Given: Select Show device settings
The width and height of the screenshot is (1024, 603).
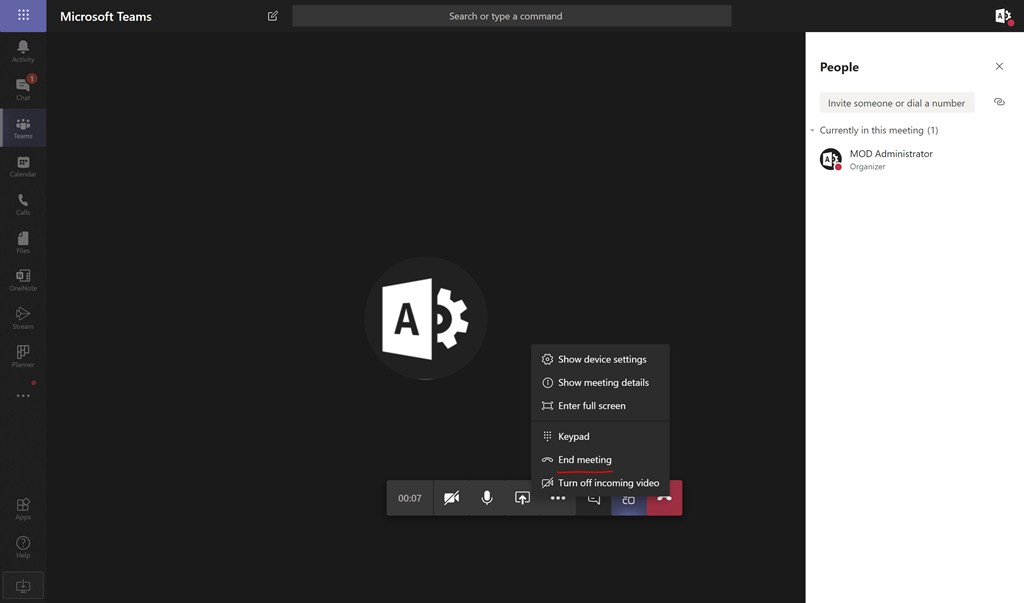Looking at the screenshot, I should click(x=602, y=358).
